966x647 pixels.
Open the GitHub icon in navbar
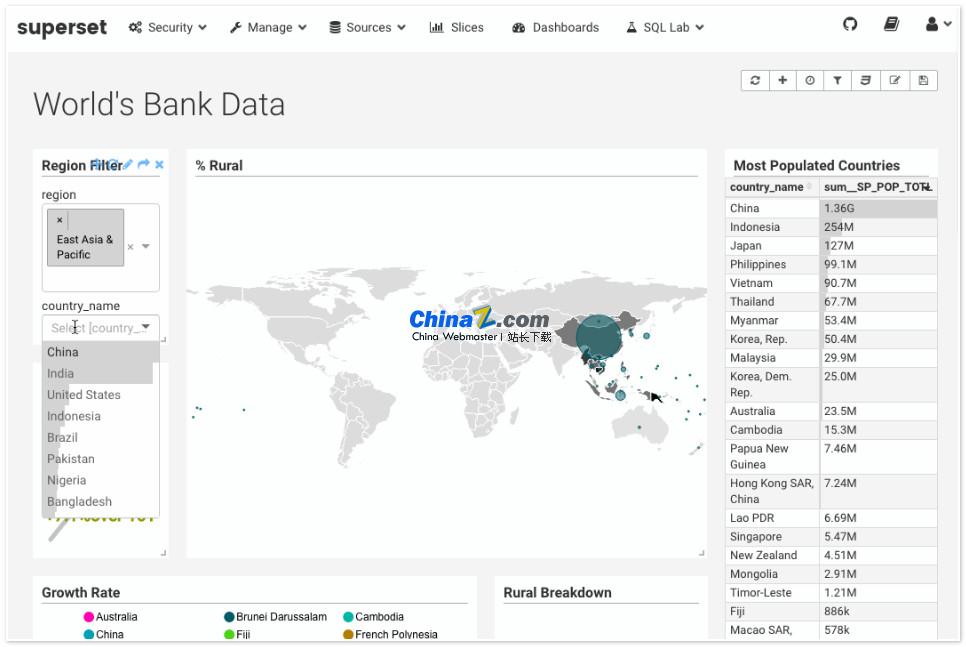[x=850, y=25]
